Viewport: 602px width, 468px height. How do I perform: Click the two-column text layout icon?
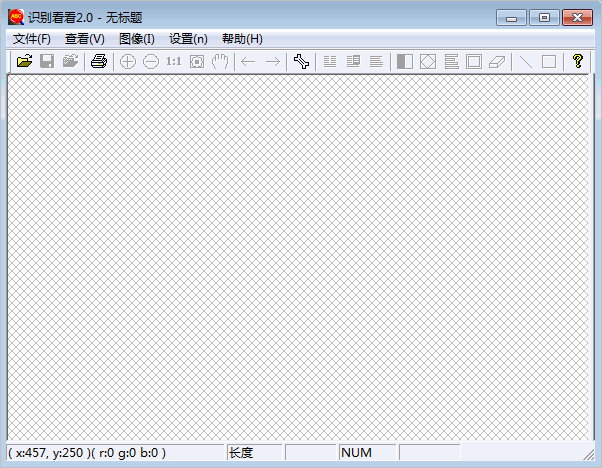[330, 61]
